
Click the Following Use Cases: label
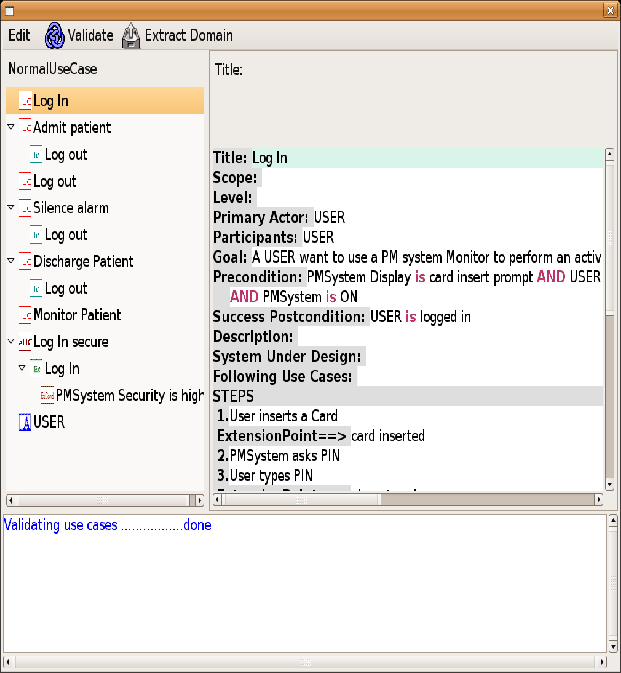[x=282, y=376]
